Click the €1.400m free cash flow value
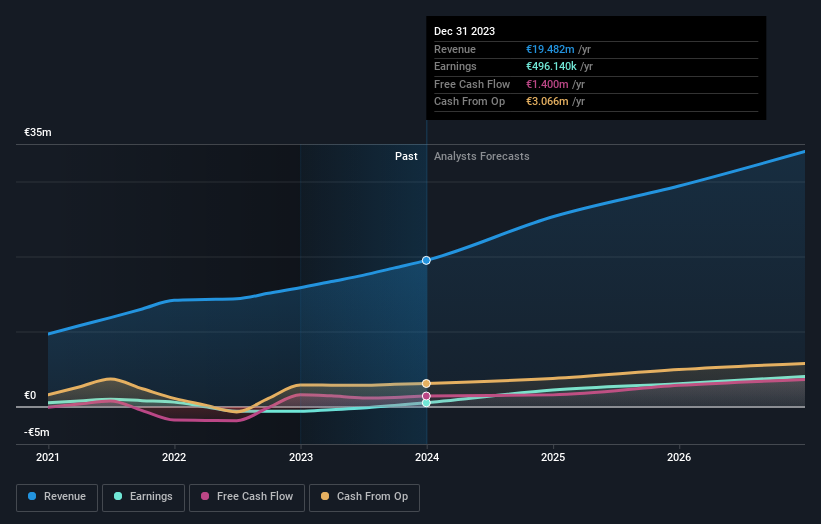This screenshot has width=821, height=524. pyautogui.click(x=547, y=84)
